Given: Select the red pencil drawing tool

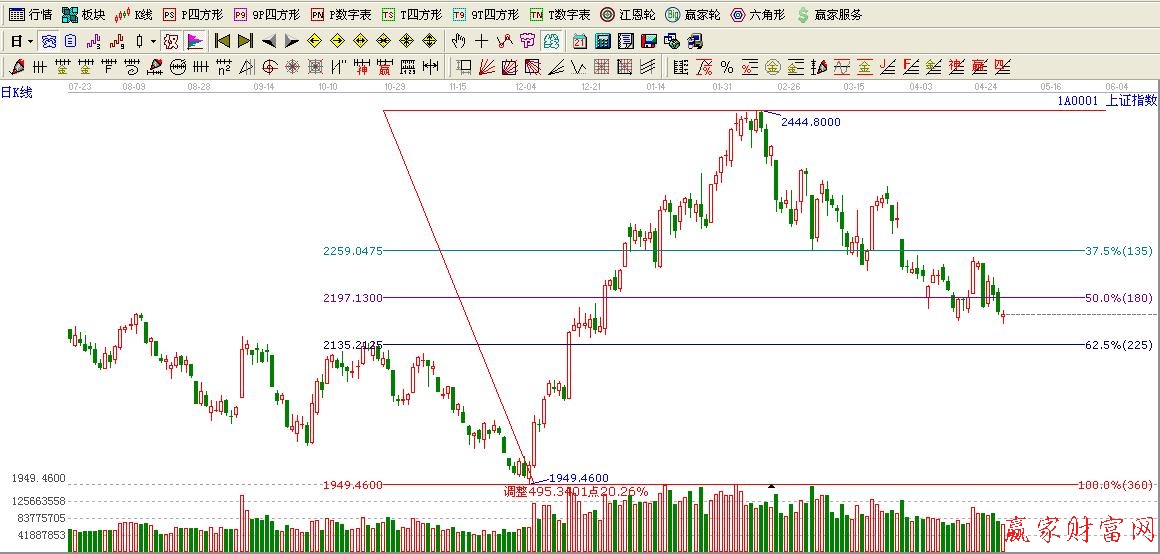Looking at the screenshot, I should tap(17, 67).
